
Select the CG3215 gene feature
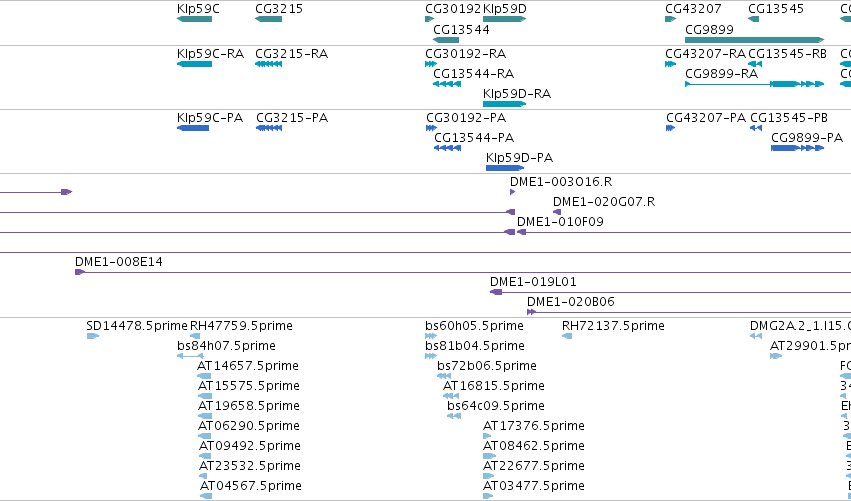click(269, 20)
